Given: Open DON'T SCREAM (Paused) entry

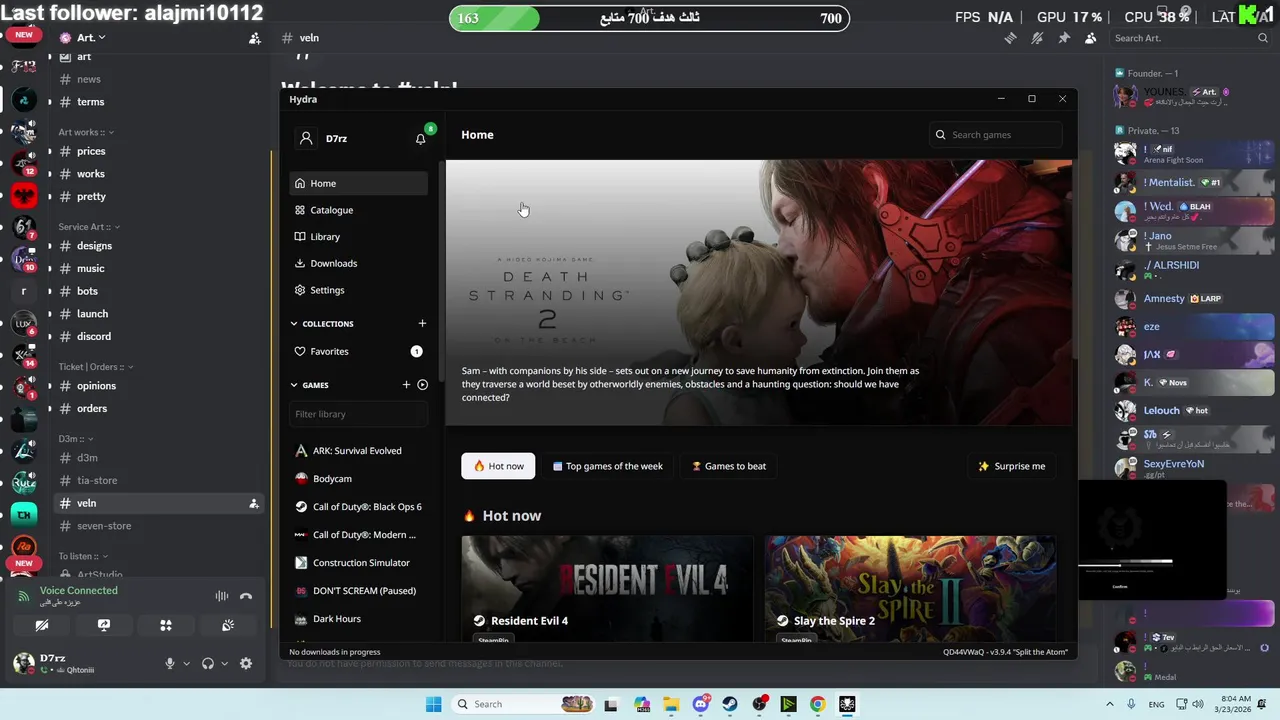Looking at the screenshot, I should pyautogui.click(x=359, y=591).
